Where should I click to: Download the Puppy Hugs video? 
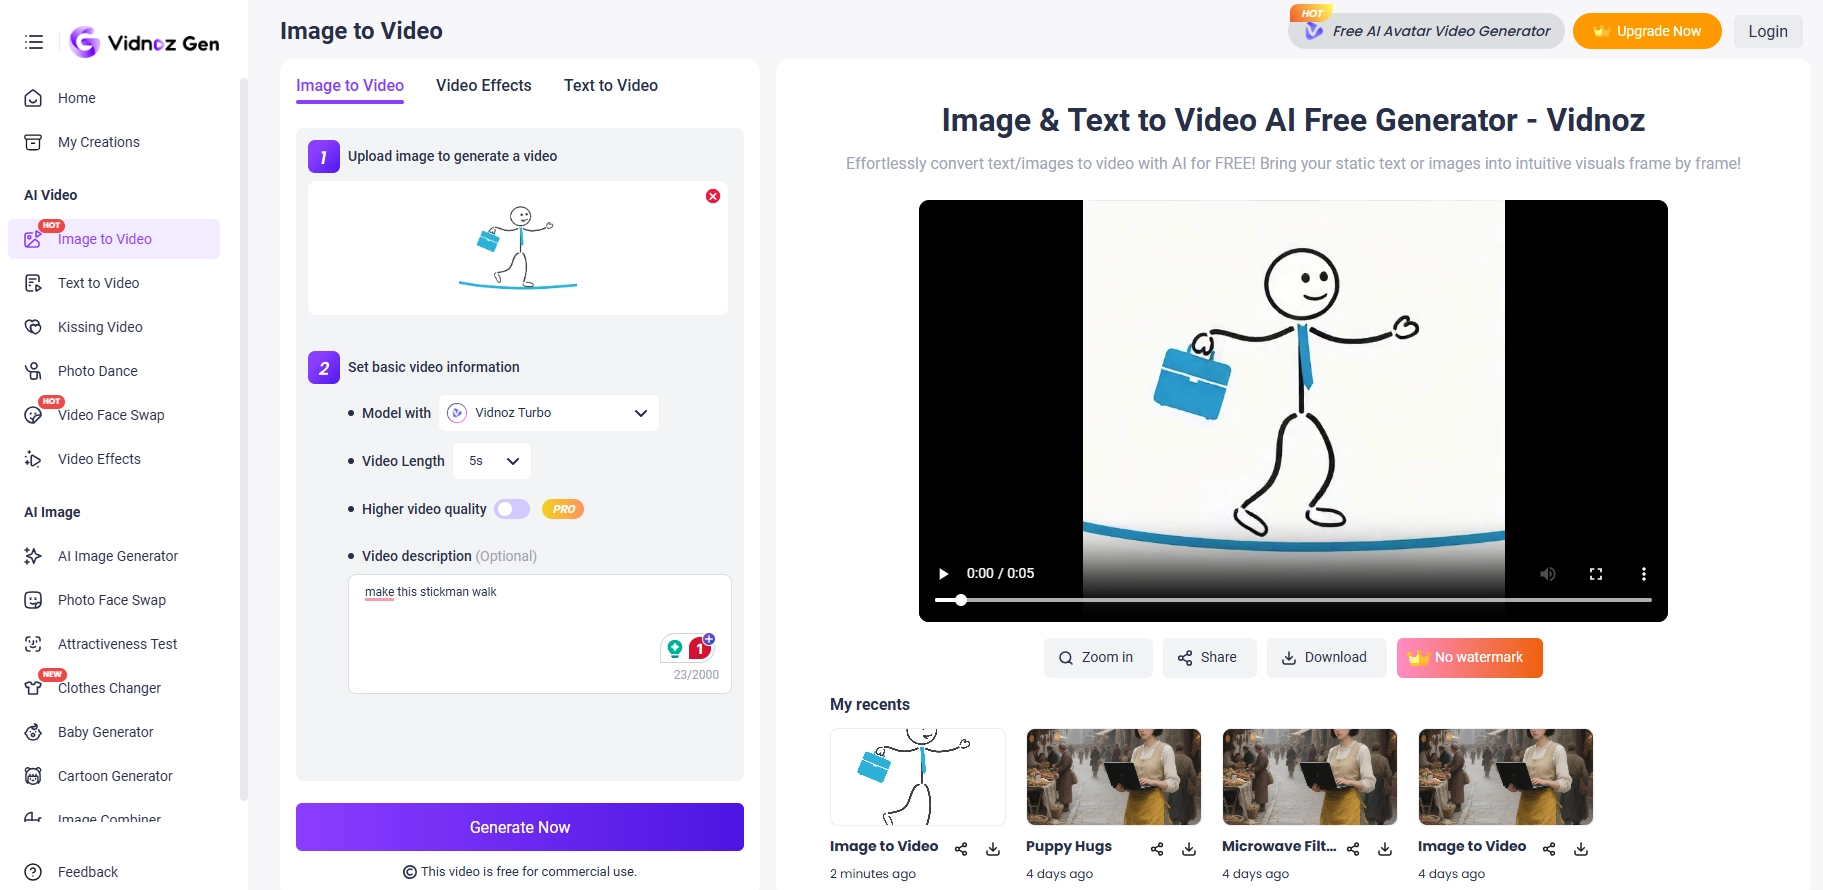coord(1189,849)
